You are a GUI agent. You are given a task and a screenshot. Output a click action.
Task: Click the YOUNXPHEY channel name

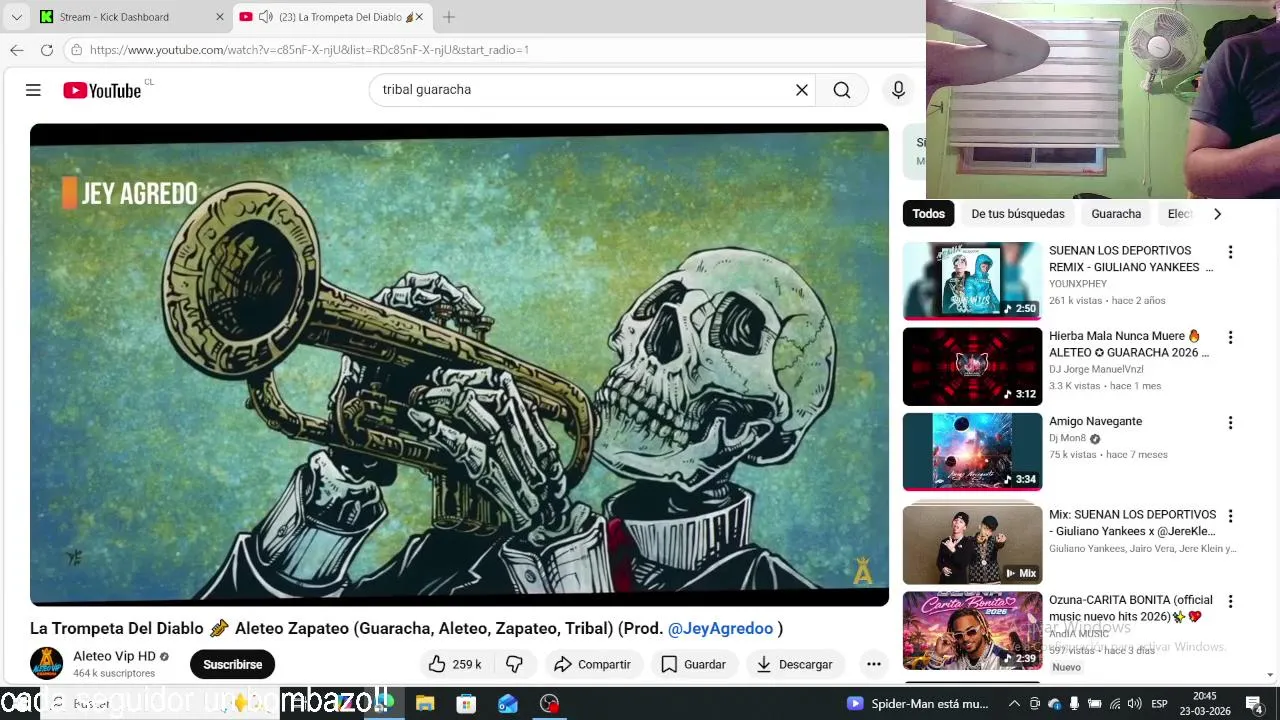click(1078, 284)
